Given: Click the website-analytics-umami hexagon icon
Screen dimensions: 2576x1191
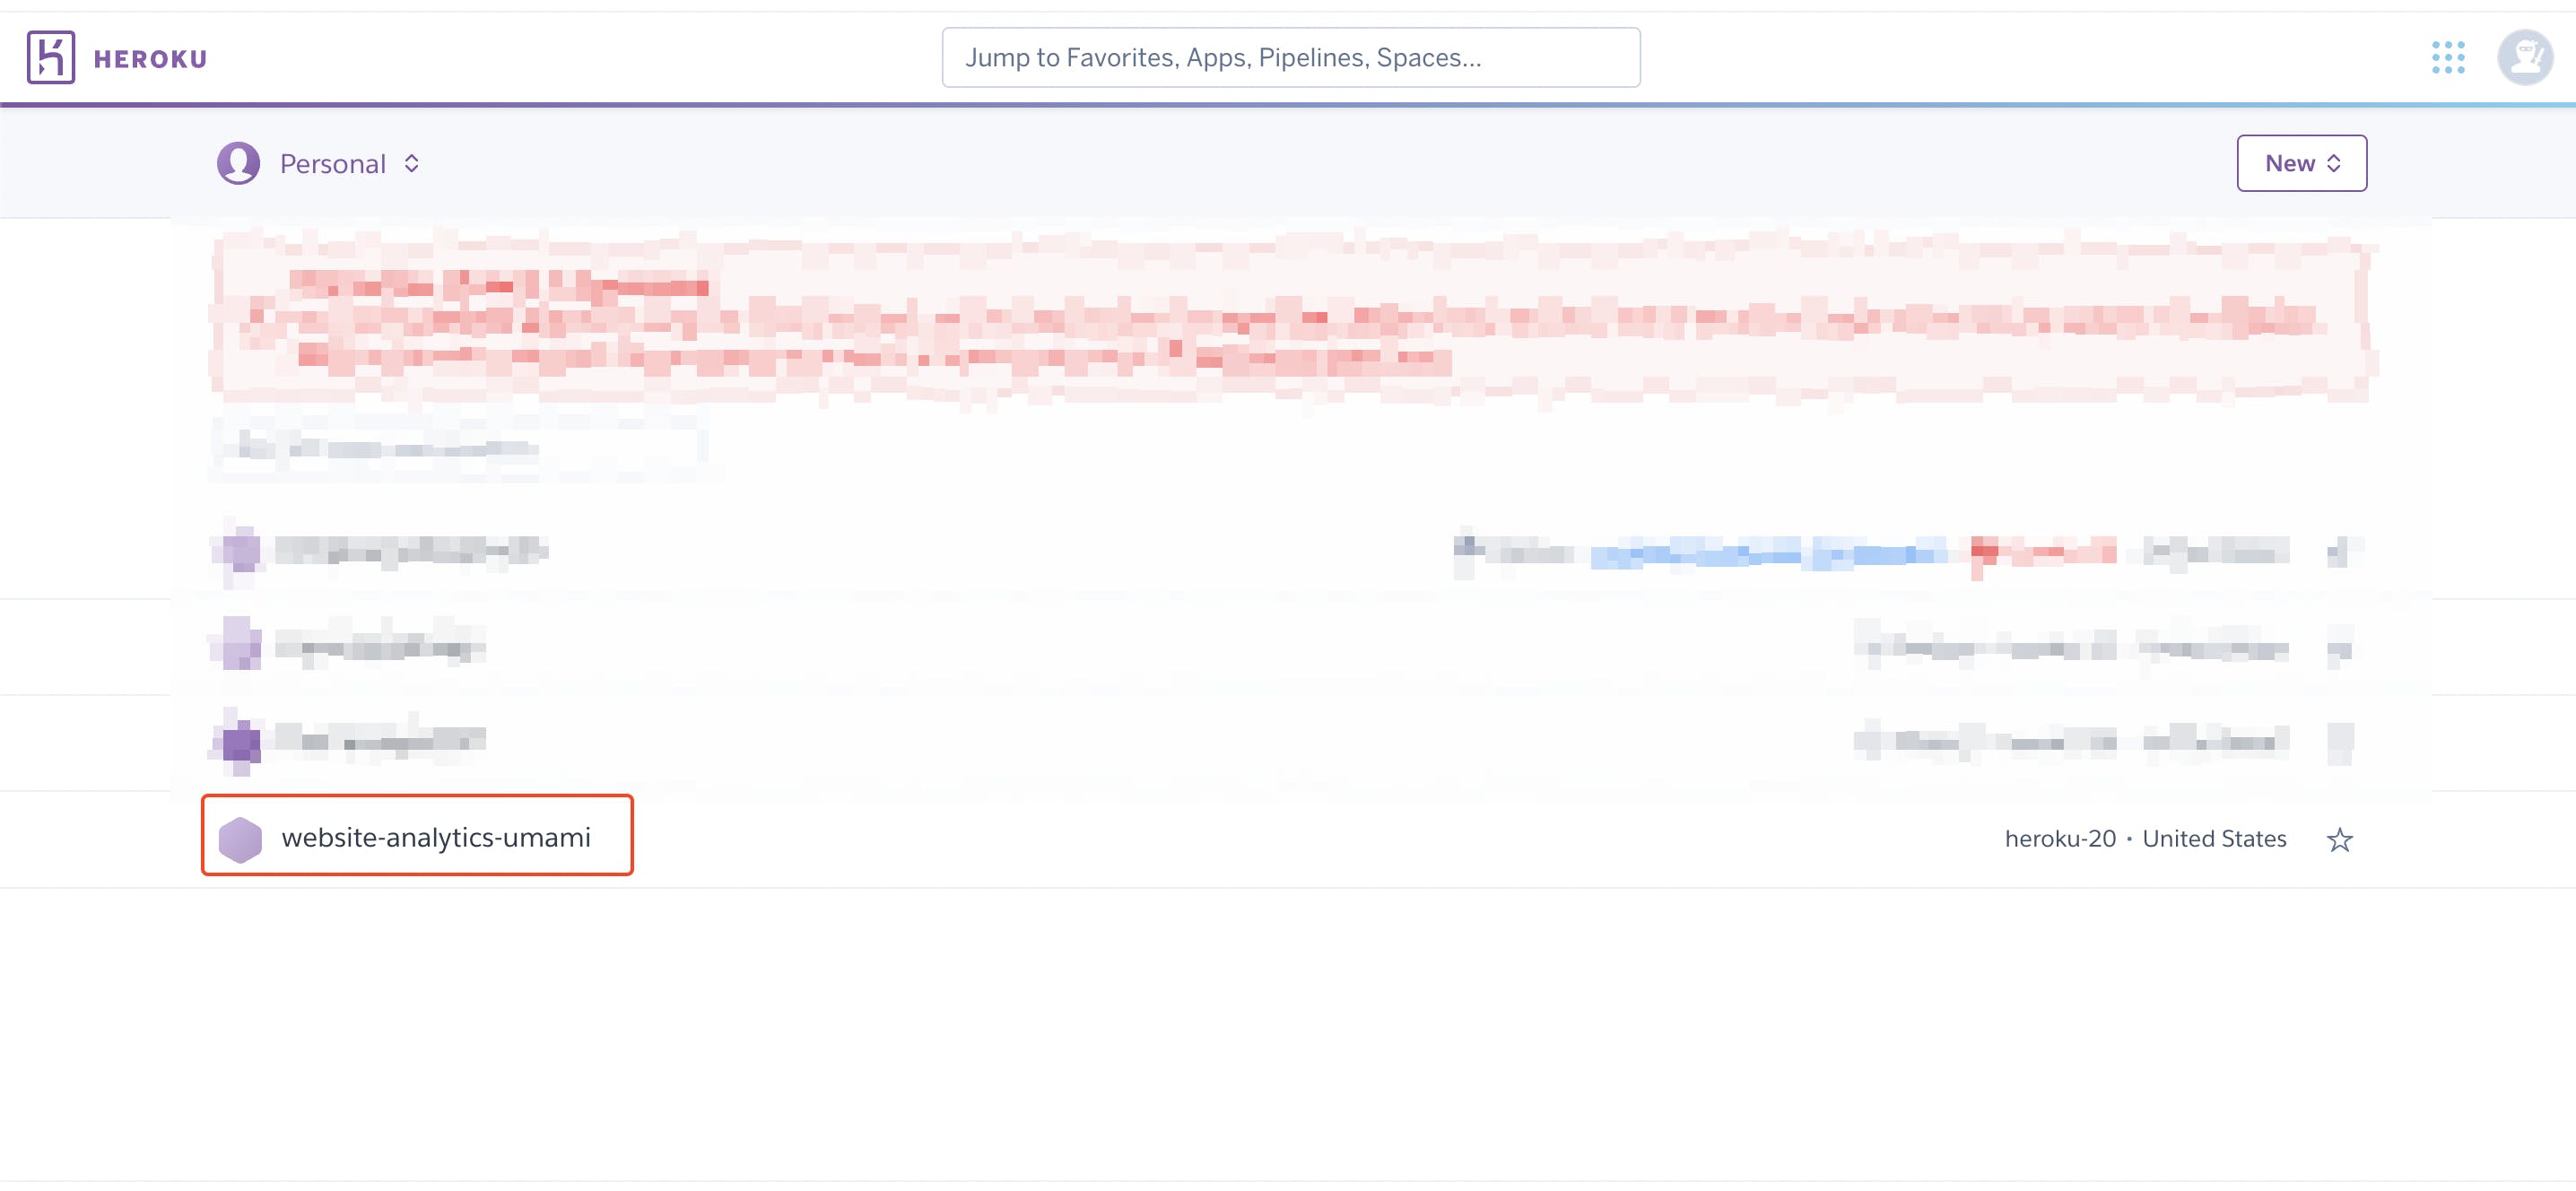Looking at the screenshot, I should (240, 839).
